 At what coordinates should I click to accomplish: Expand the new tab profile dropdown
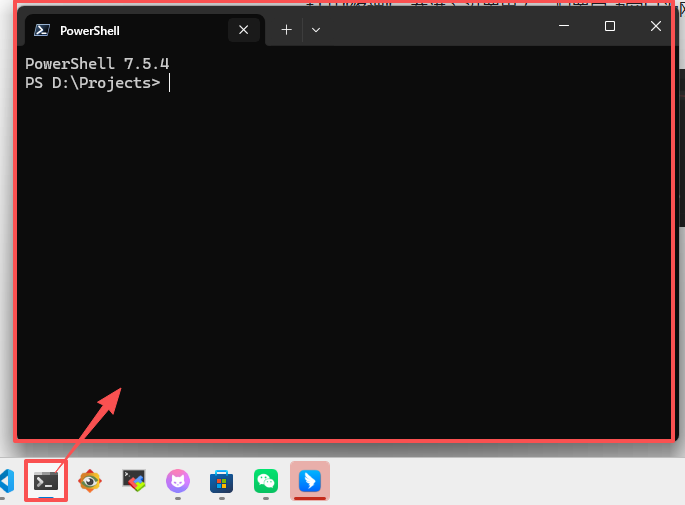pyautogui.click(x=316, y=30)
